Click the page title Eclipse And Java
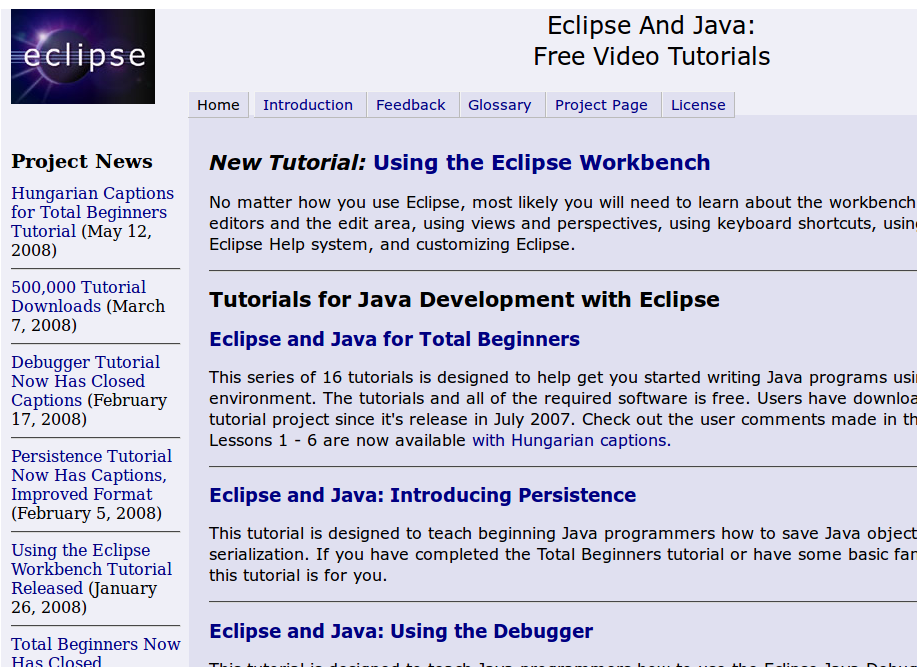Screen dimensions: 917x667 click(x=651, y=26)
